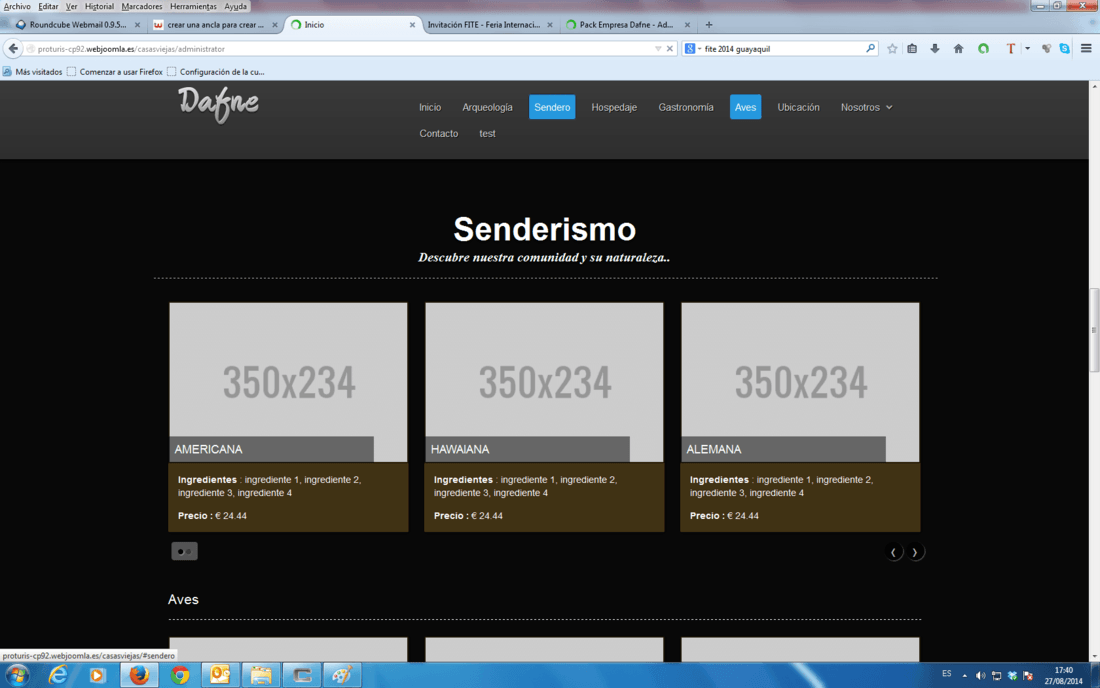Launch Internet Explorer from the taskbar
The width and height of the screenshot is (1100, 688).
click(58, 675)
